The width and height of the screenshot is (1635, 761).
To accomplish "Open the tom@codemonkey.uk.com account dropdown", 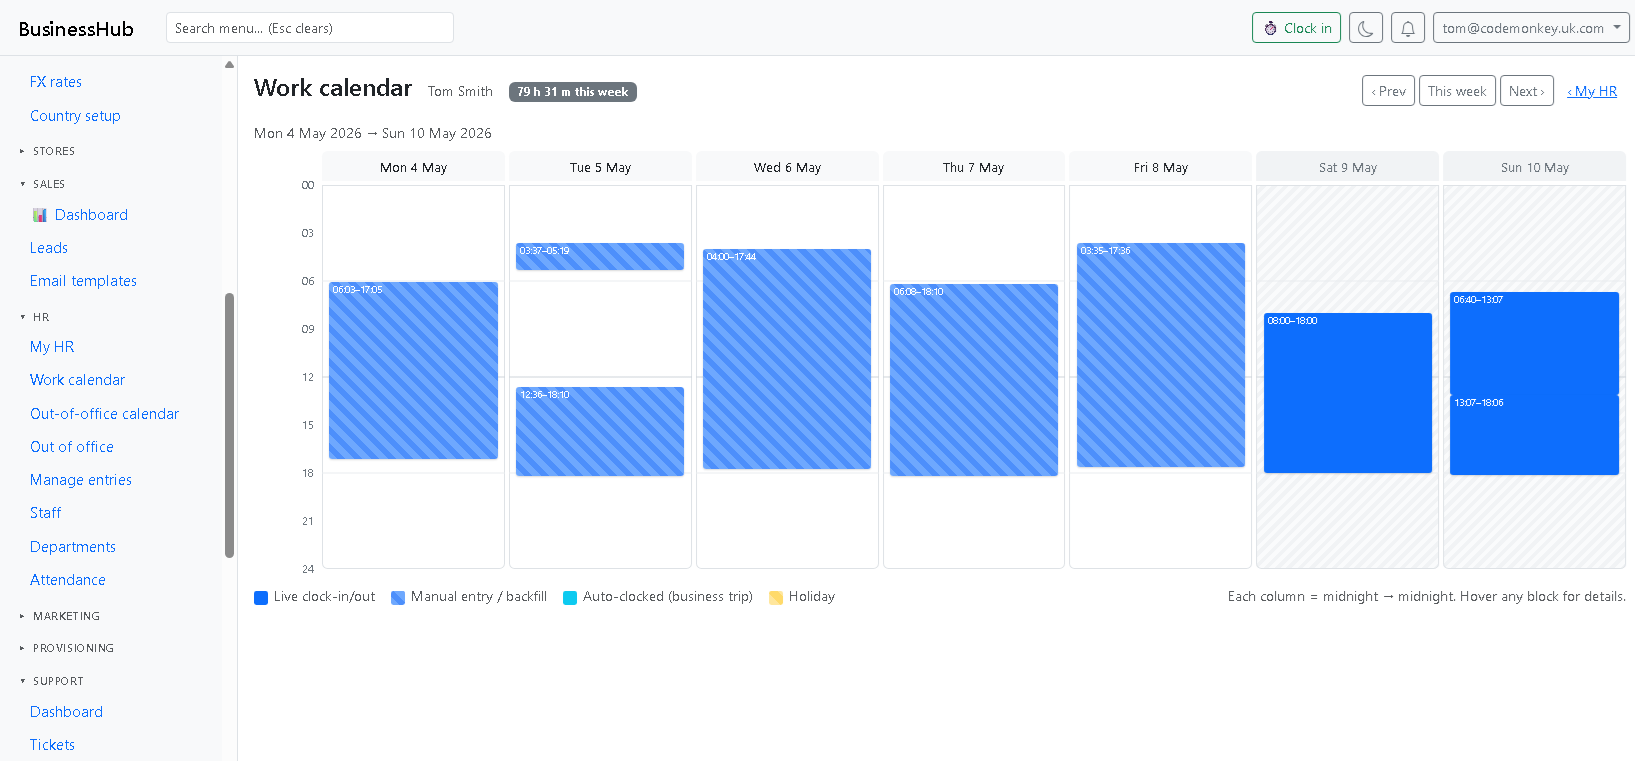I will (1531, 28).
